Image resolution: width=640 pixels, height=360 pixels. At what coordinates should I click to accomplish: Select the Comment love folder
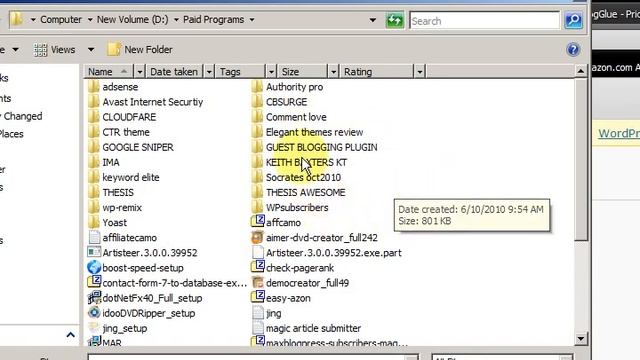click(289, 117)
